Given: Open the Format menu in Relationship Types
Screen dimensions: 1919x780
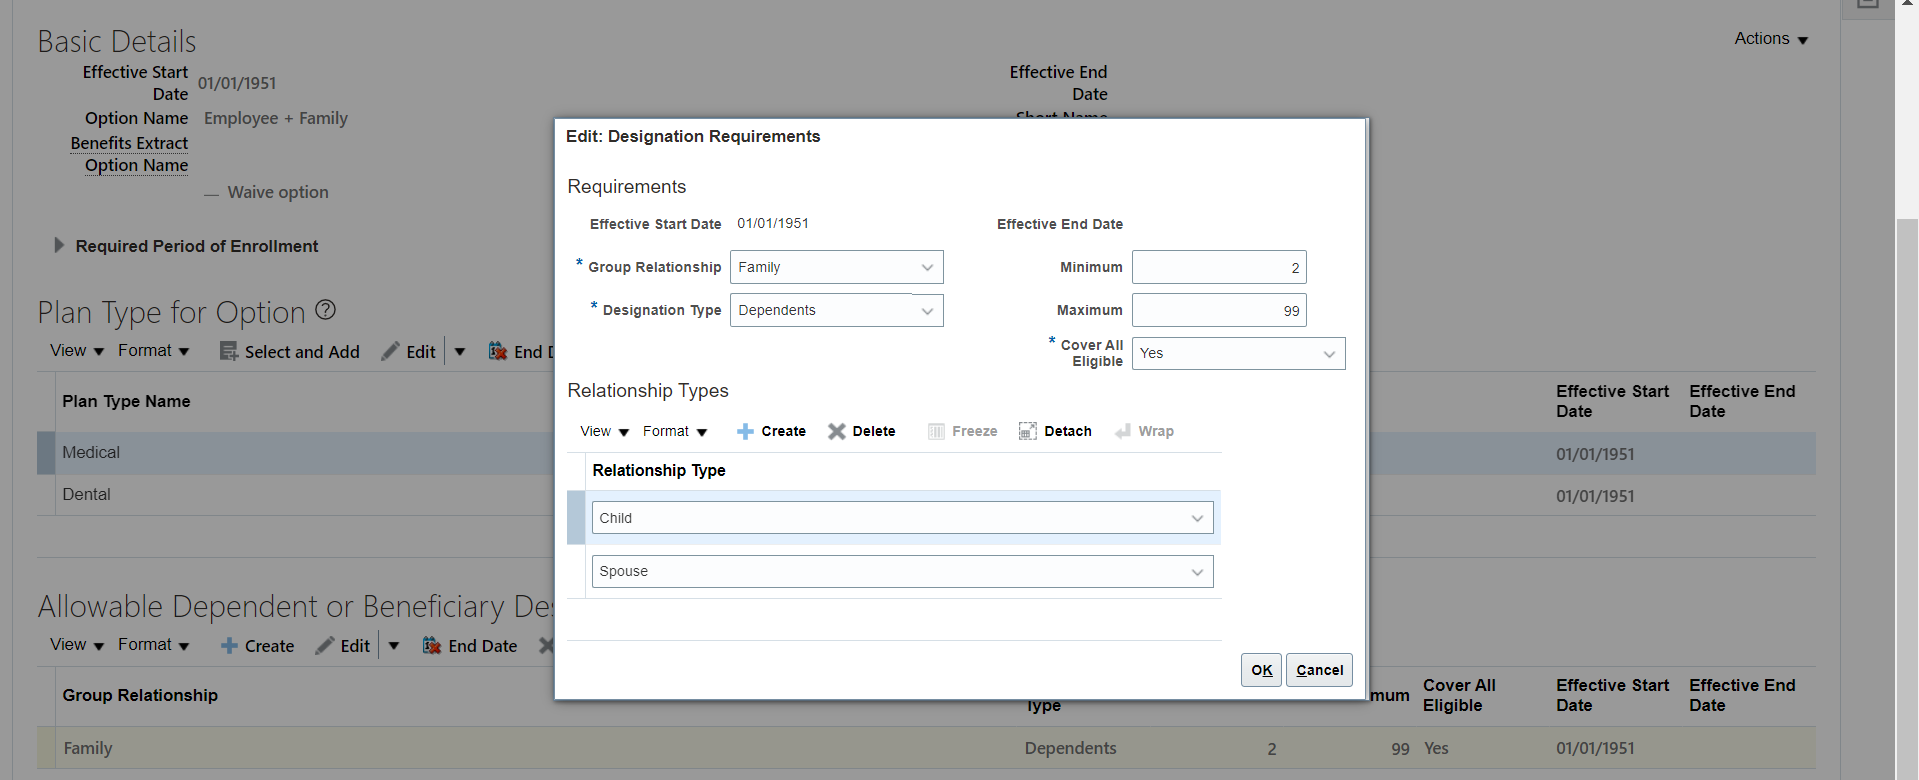Looking at the screenshot, I should (675, 432).
